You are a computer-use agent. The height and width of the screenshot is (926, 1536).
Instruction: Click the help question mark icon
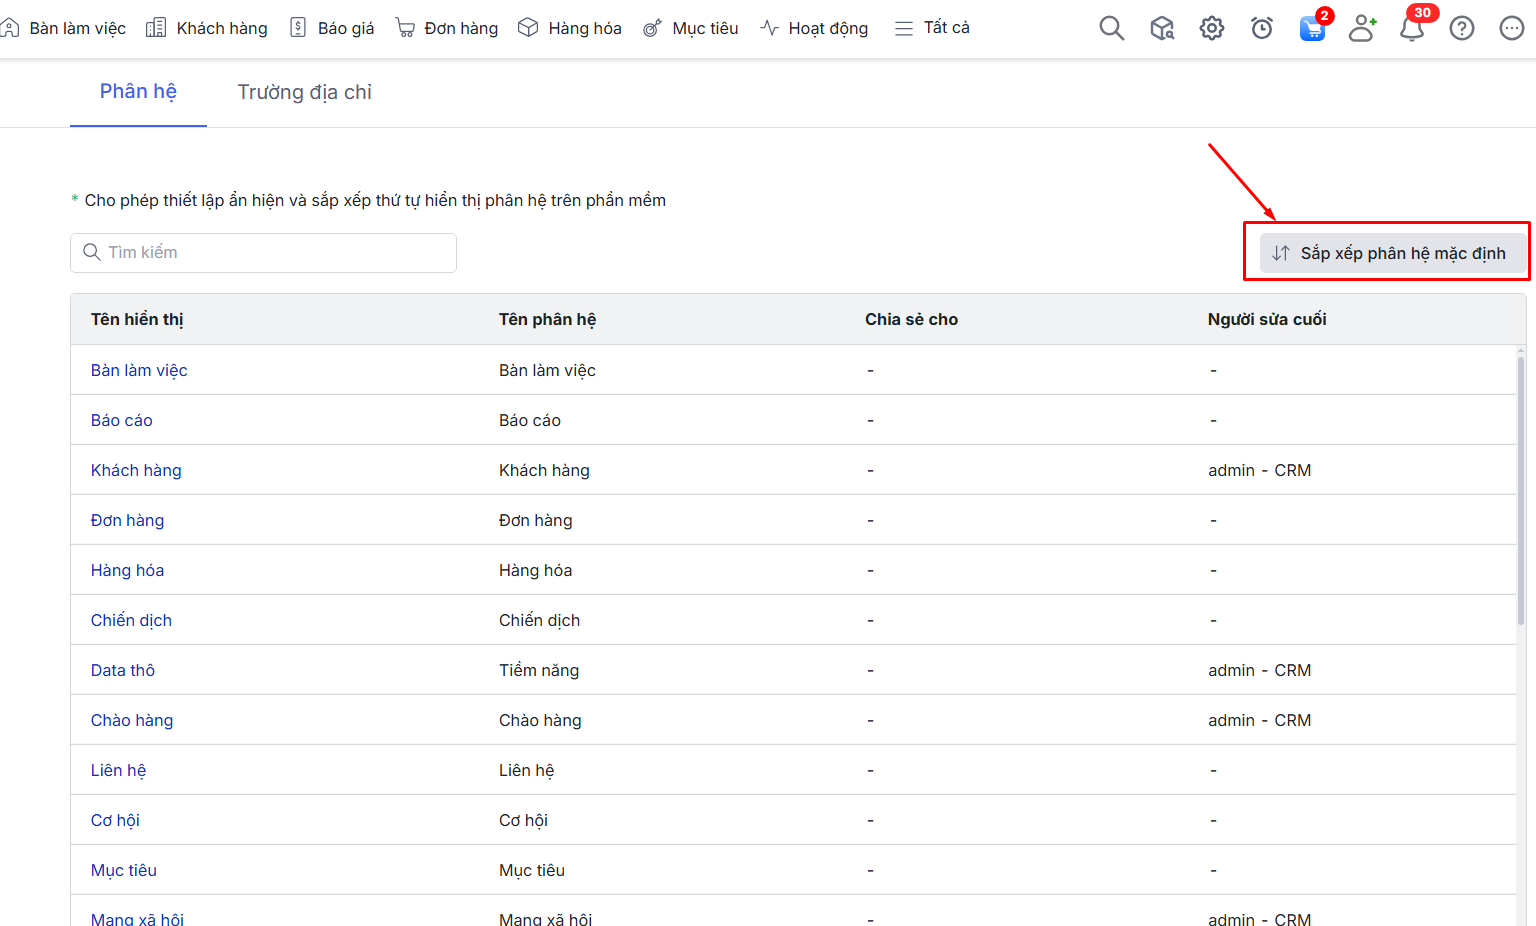(1462, 28)
